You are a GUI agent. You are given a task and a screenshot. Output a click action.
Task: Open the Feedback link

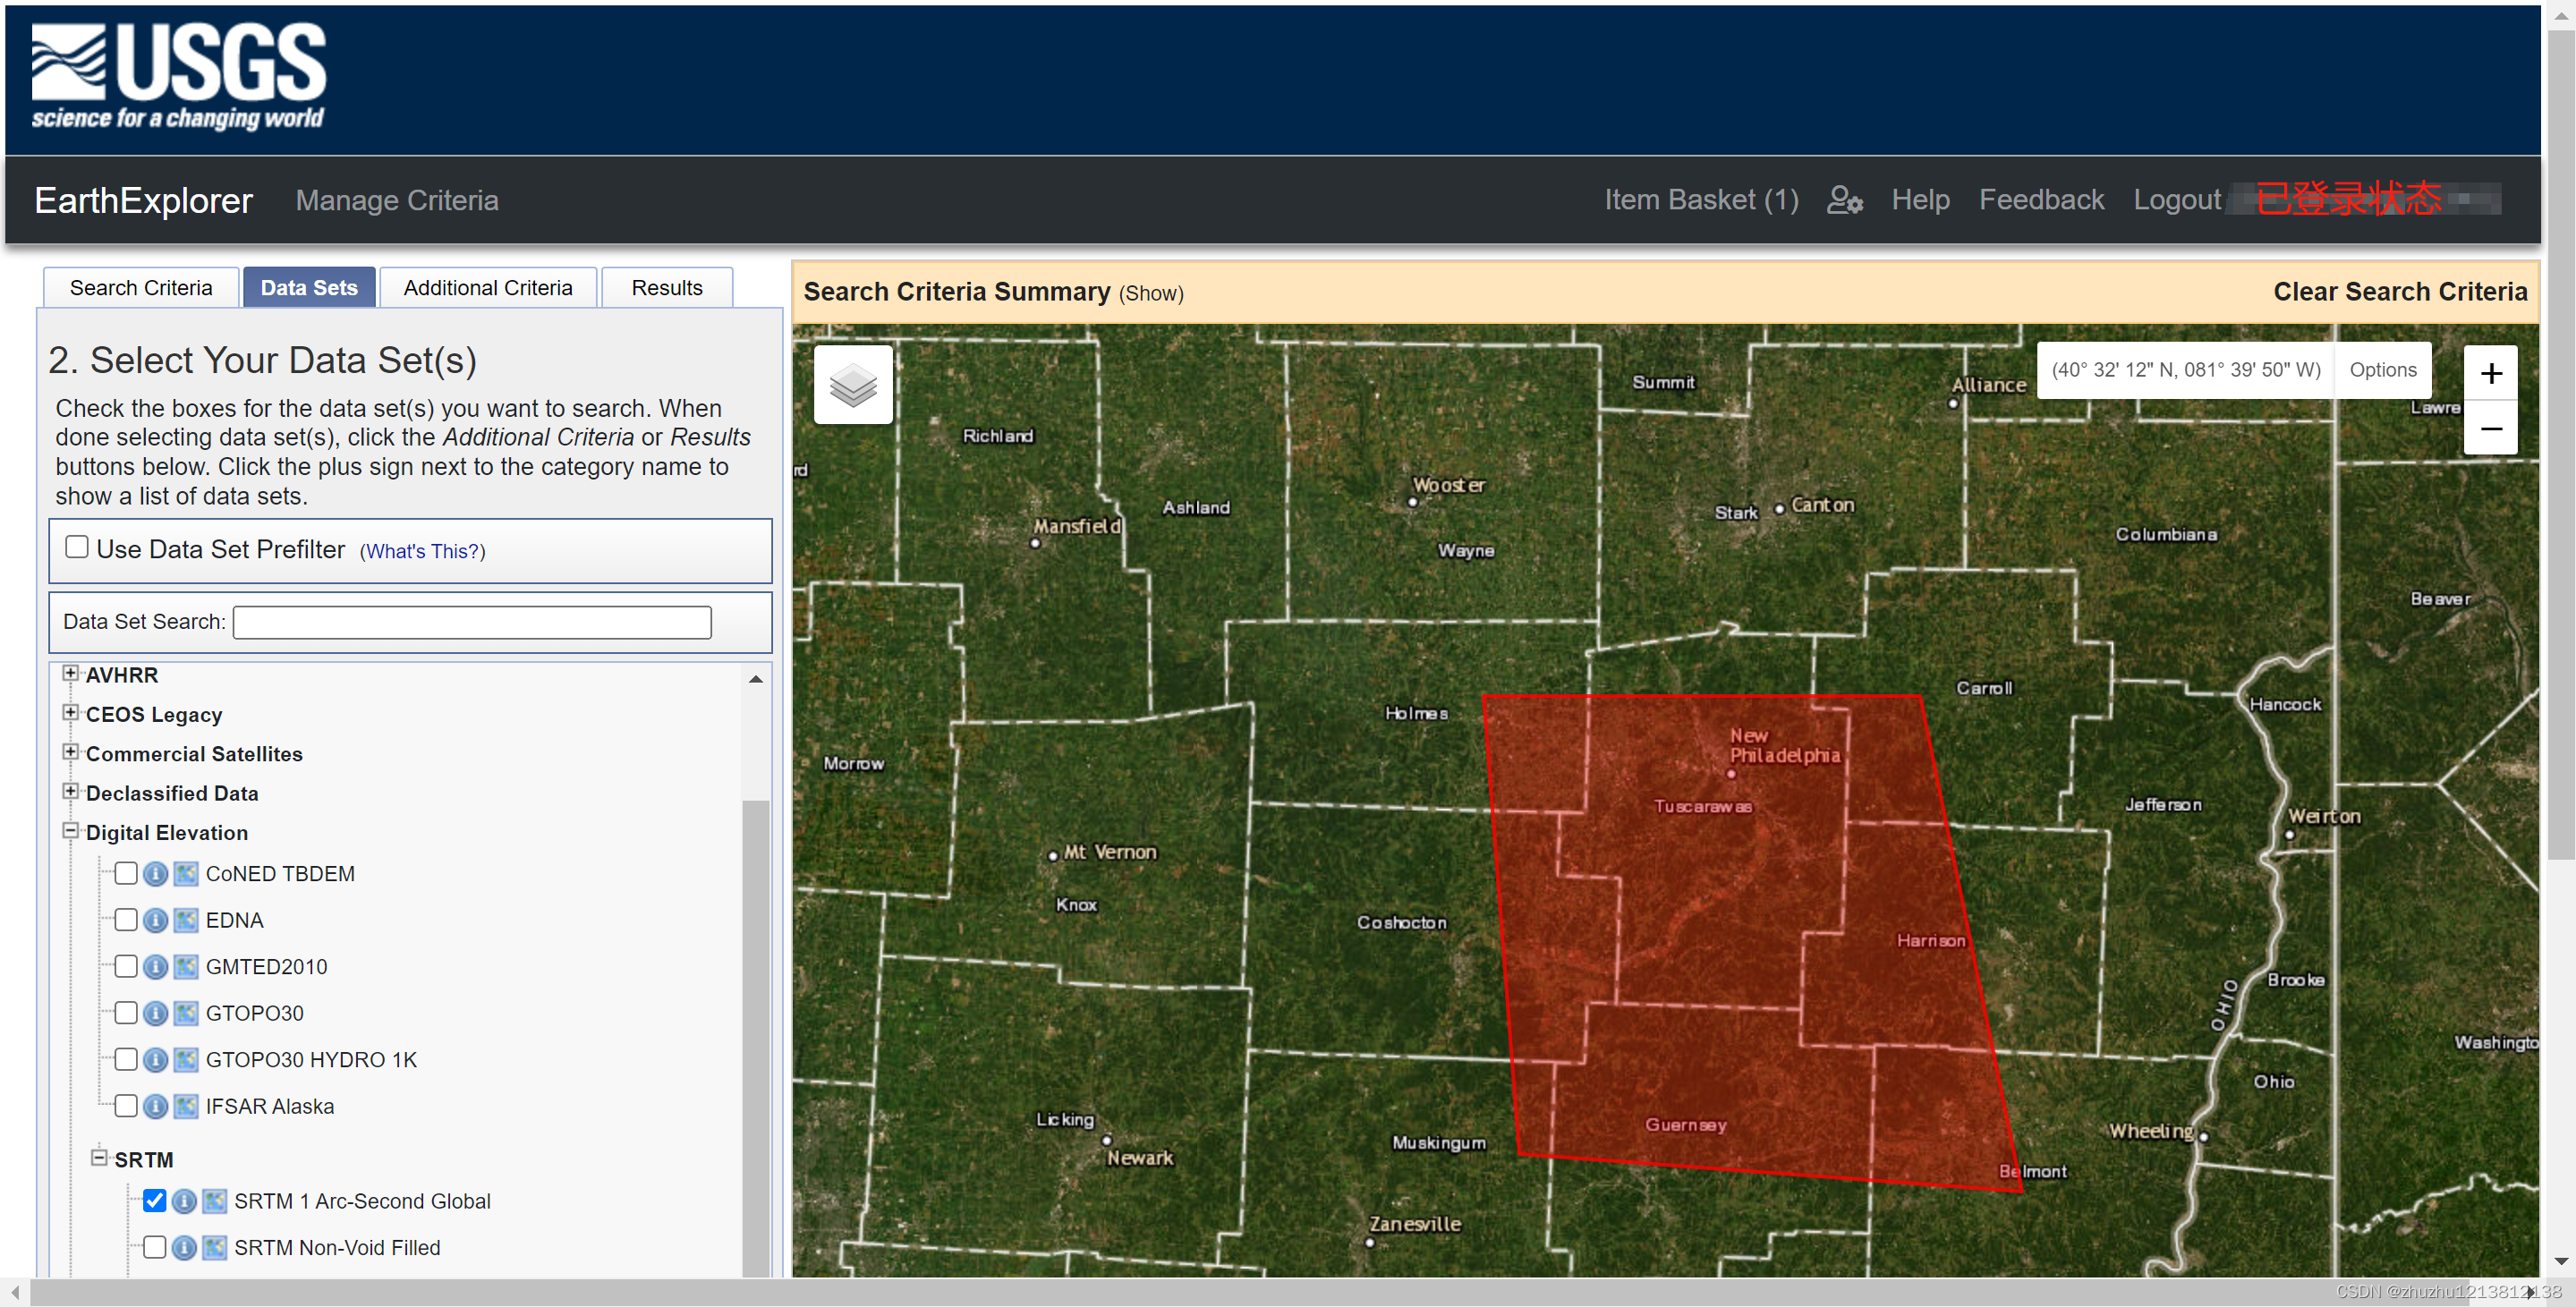click(2041, 200)
